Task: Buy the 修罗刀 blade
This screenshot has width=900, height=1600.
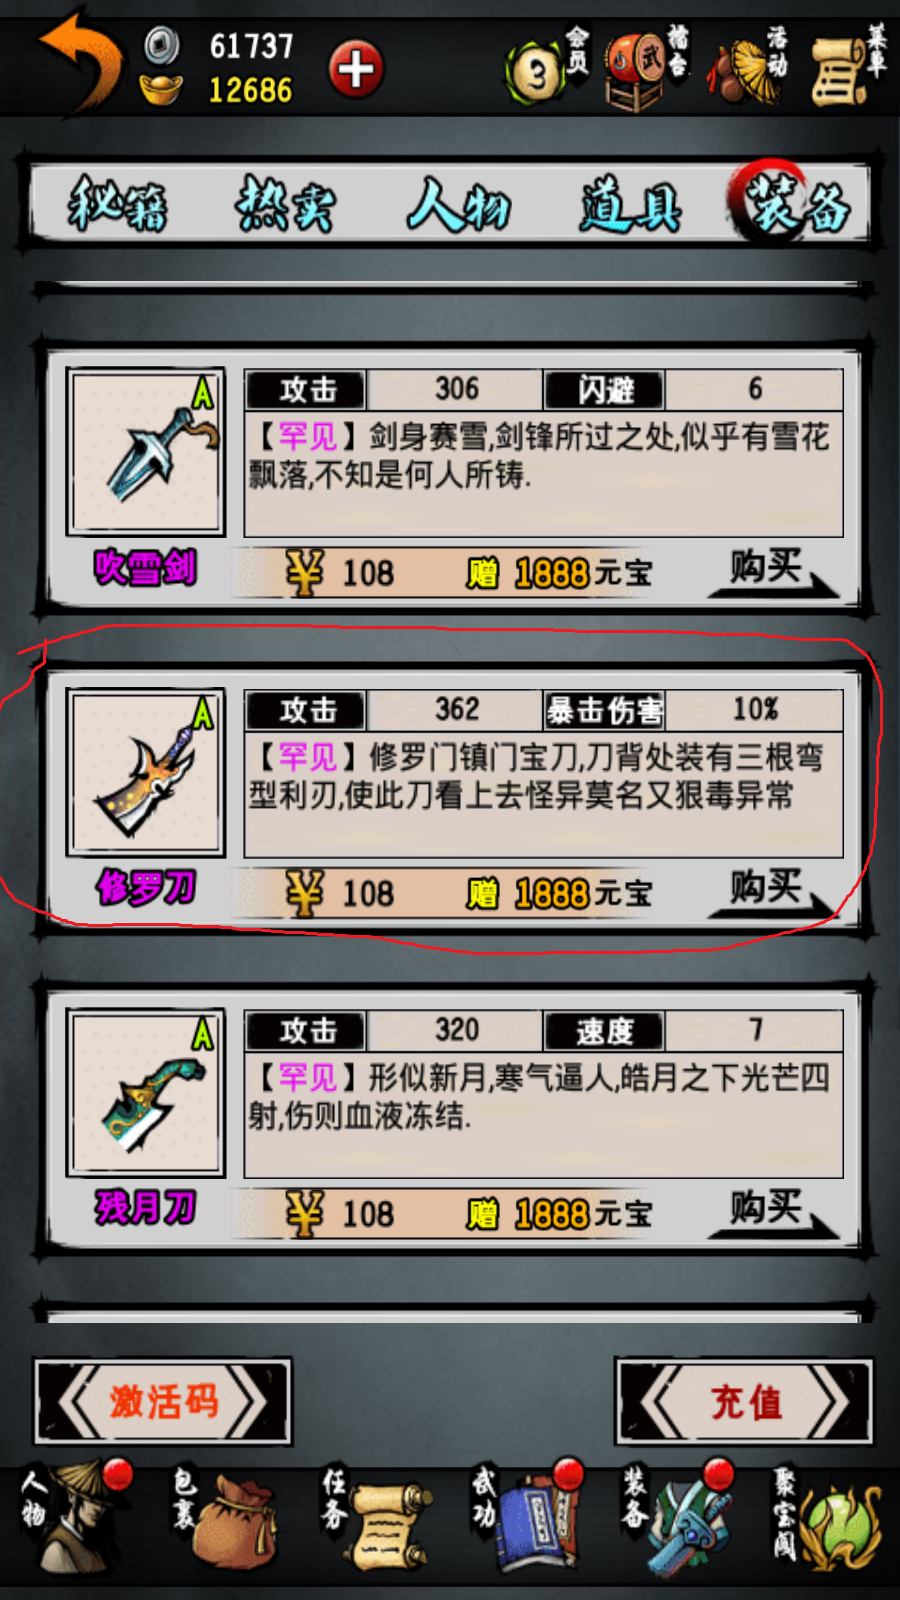Action: (x=772, y=891)
